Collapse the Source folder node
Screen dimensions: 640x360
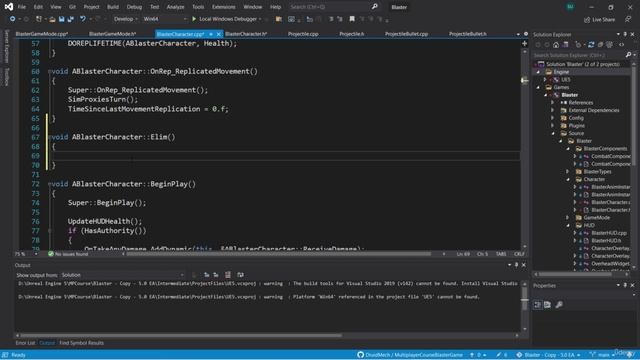tap(553, 133)
